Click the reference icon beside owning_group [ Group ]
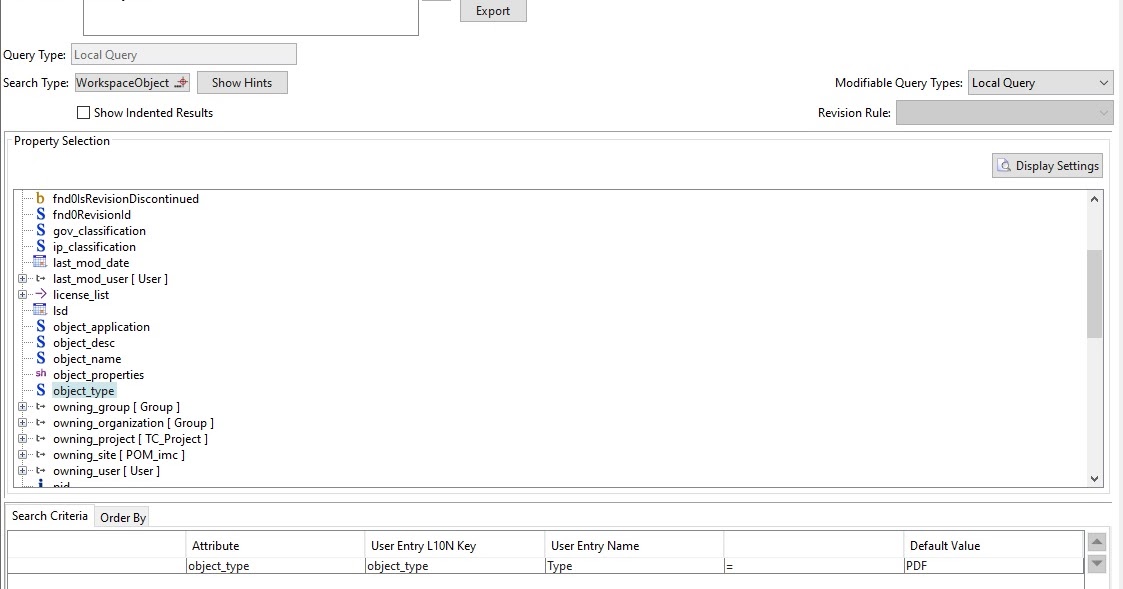Image resolution: width=1123 pixels, height=589 pixels. coord(40,406)
